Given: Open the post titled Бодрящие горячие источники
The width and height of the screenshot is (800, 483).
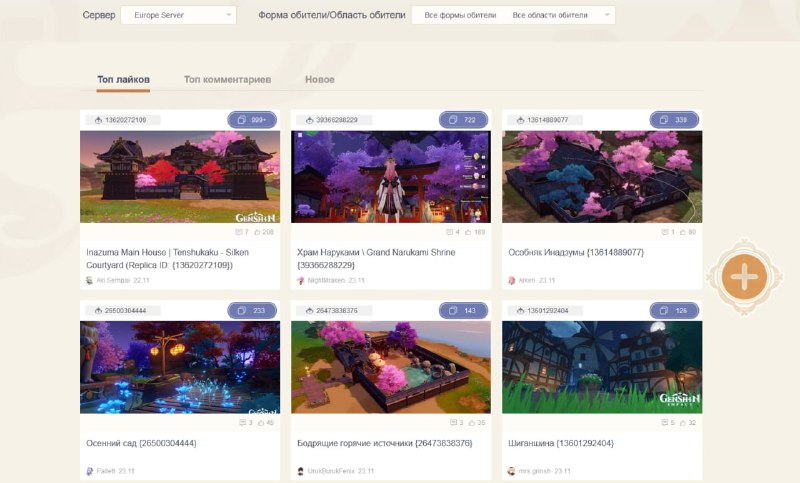Looking at the screenshot, I should tap(385, 443).
